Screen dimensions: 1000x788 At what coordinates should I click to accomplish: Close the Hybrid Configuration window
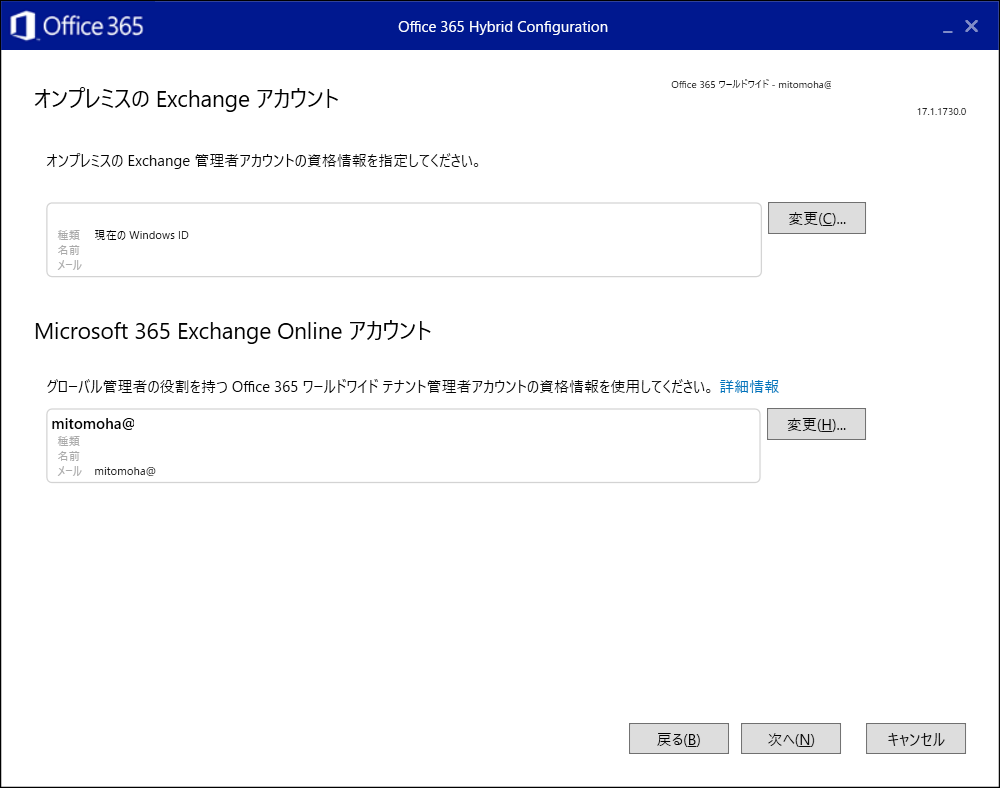click(x=971, y=26)
